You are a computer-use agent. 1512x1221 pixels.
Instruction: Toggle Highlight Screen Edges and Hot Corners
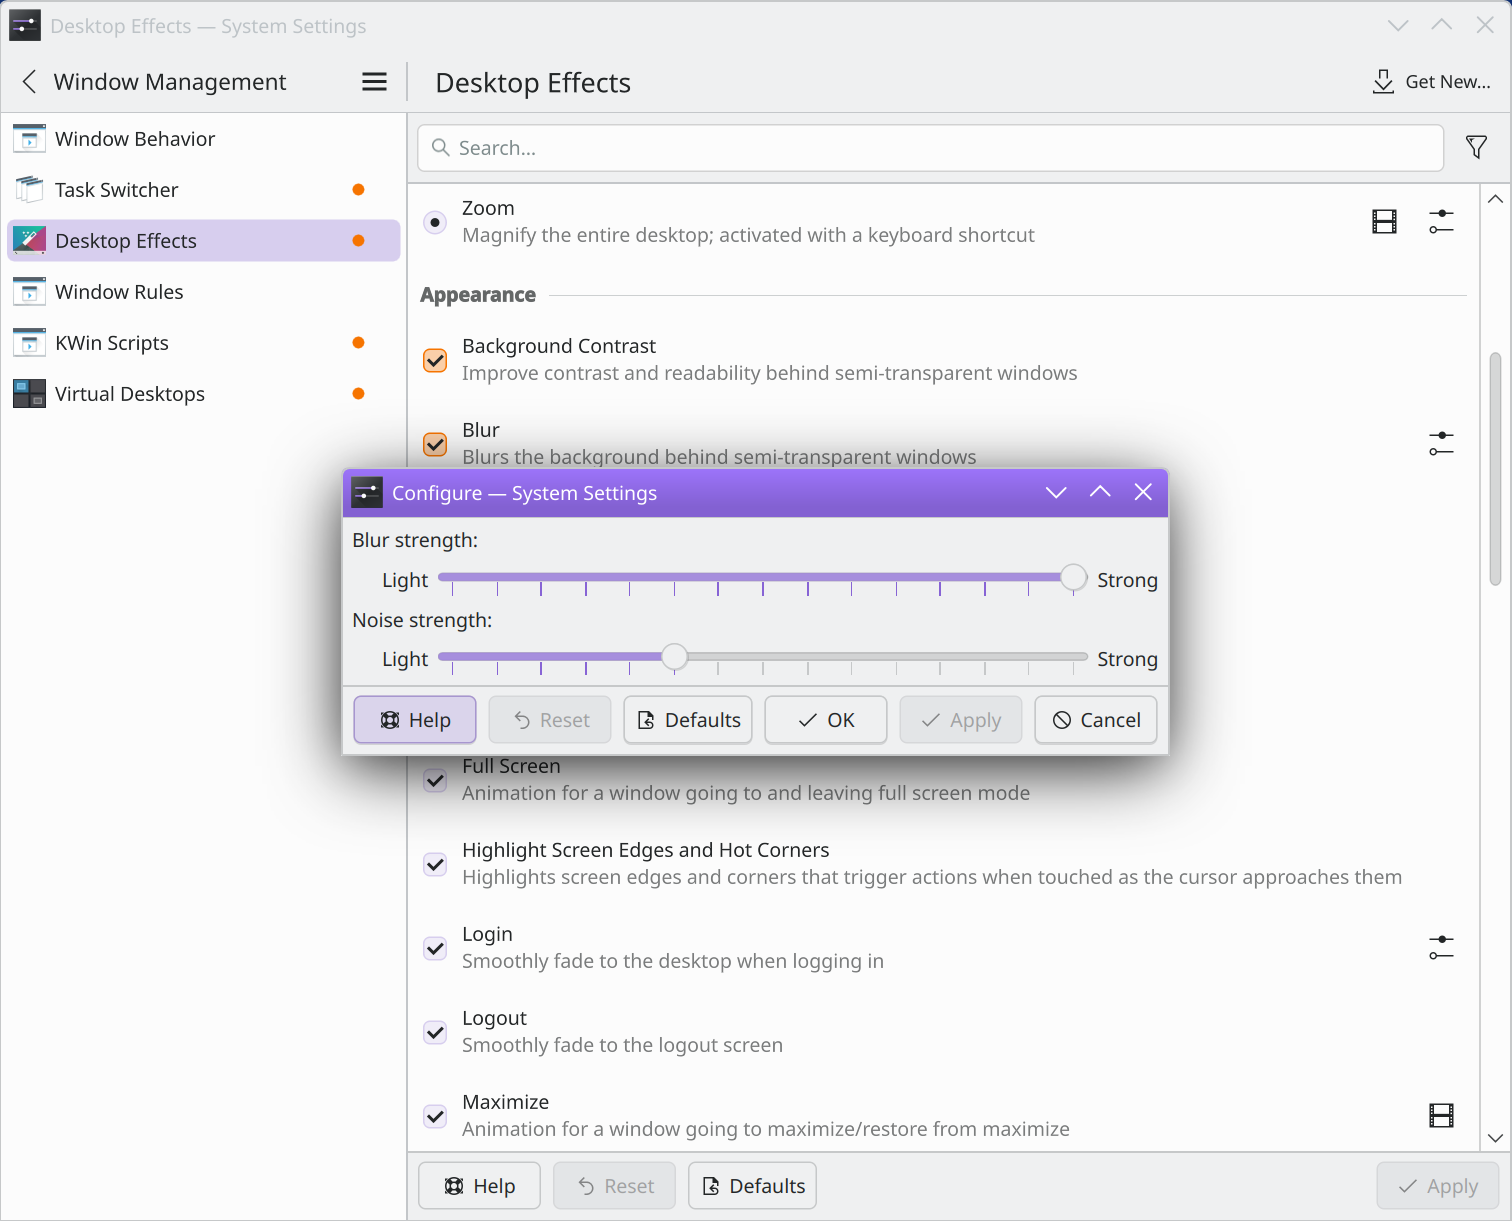435,864
